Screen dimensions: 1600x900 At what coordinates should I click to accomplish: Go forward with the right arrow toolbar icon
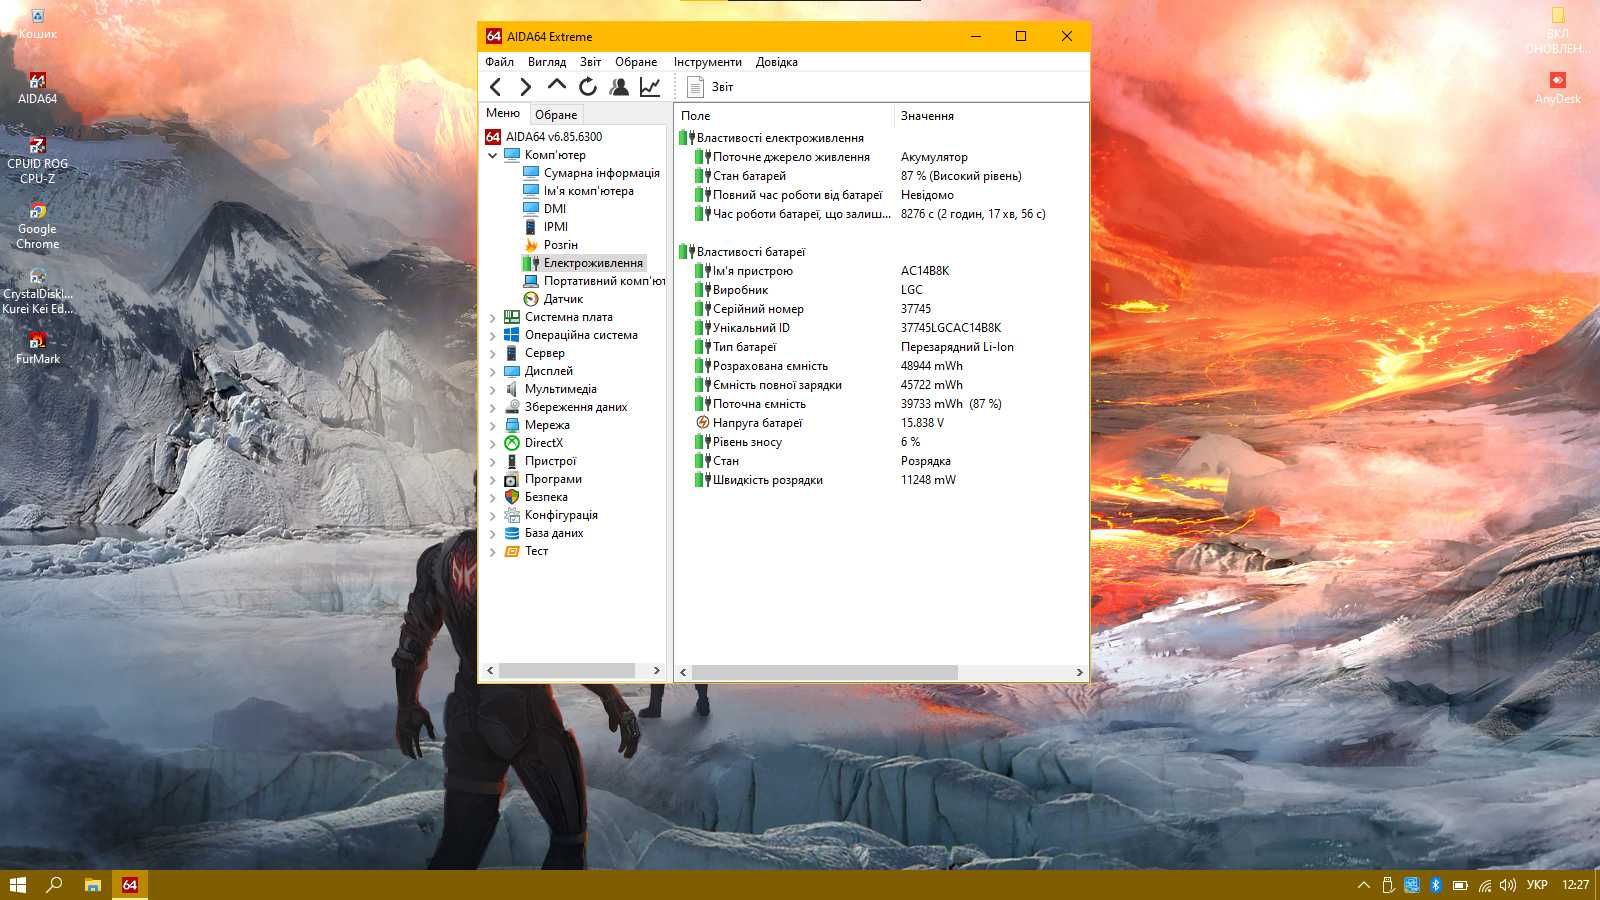pyautogui.click(x=526, y=87)
